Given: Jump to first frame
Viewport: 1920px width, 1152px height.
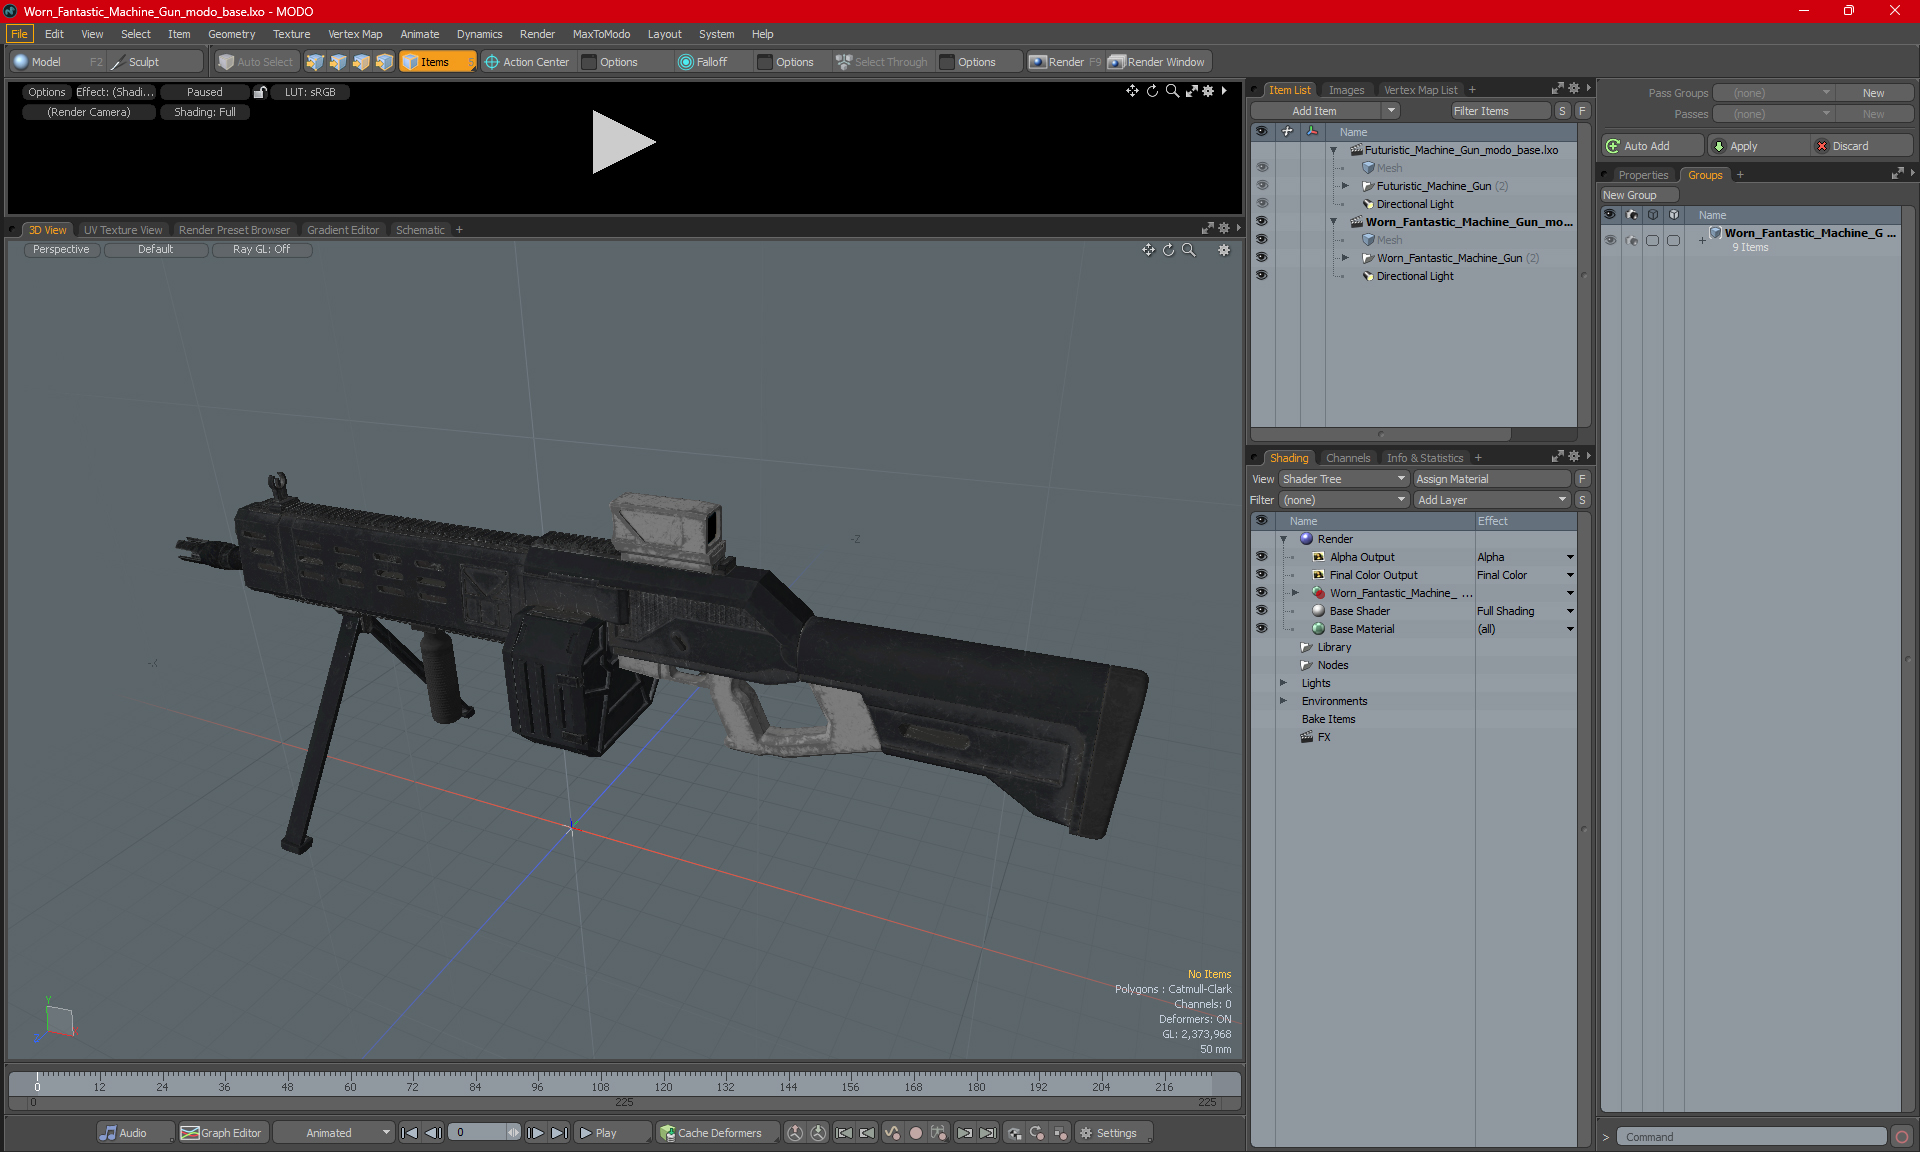Looking at the screenshot, I should coord(409,1133).
